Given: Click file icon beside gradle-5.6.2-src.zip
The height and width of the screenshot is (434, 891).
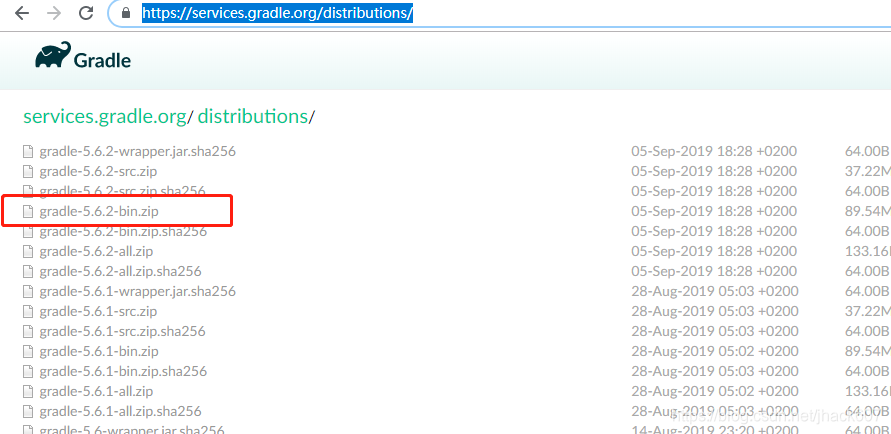Looking at the screenshot, I should pyautogui.click(x=27, y=172).
